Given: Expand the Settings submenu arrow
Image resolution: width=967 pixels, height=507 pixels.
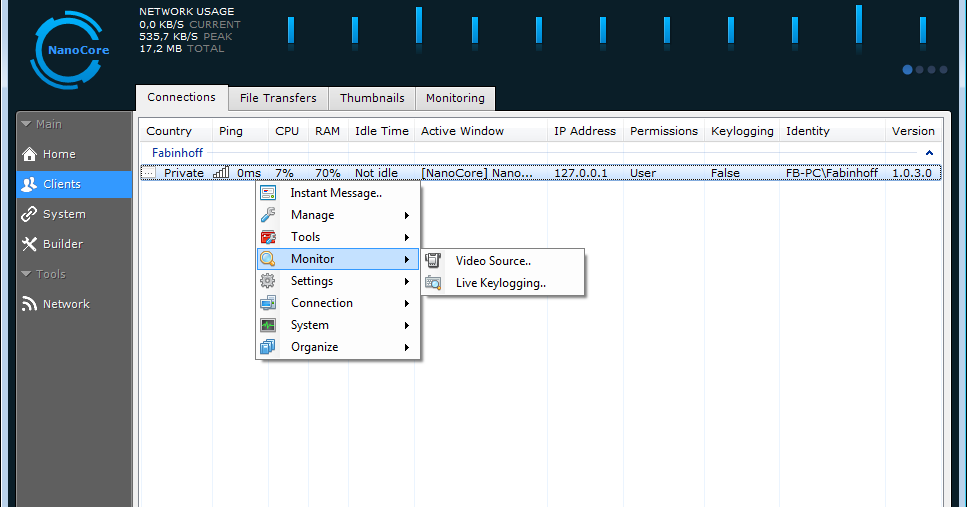Looking at the screenshot, I should (407, 281).
